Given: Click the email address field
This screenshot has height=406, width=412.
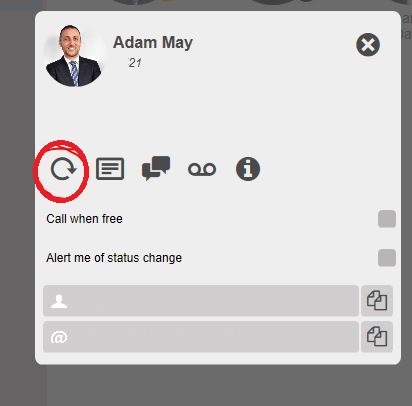Looking at the screenshot, I should click(x=201, y=337).
